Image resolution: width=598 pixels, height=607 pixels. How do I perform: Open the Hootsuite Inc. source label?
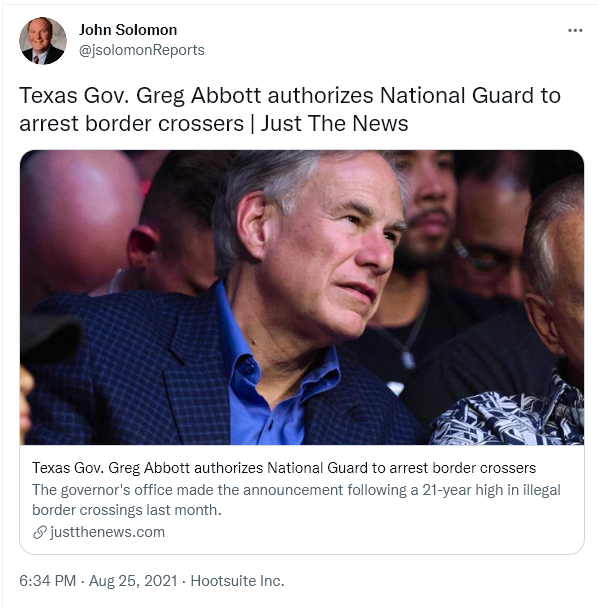click(237, 581)
